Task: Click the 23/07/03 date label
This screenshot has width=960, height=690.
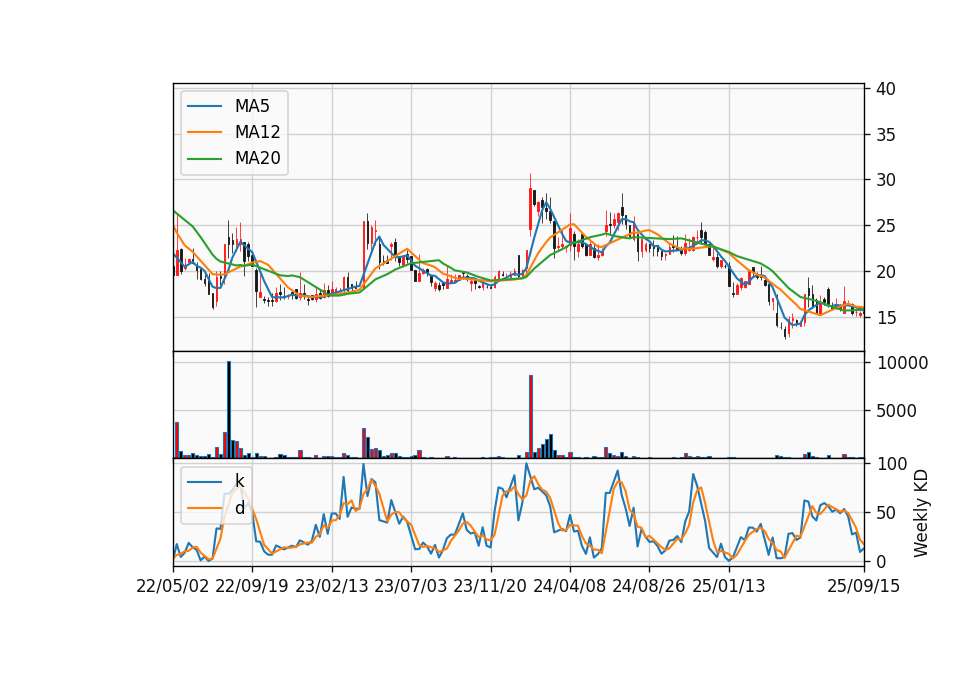Action: point(411,586)
